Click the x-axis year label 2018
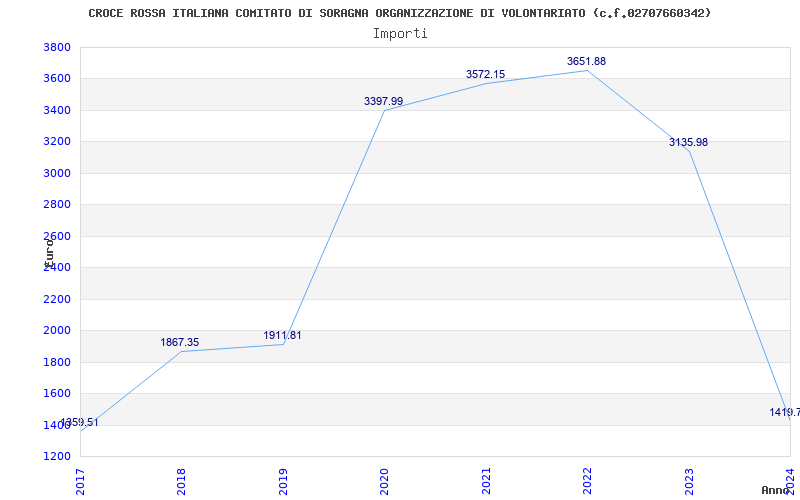Image resolution: width=800 pixels, height=500 pixels. 181,482
